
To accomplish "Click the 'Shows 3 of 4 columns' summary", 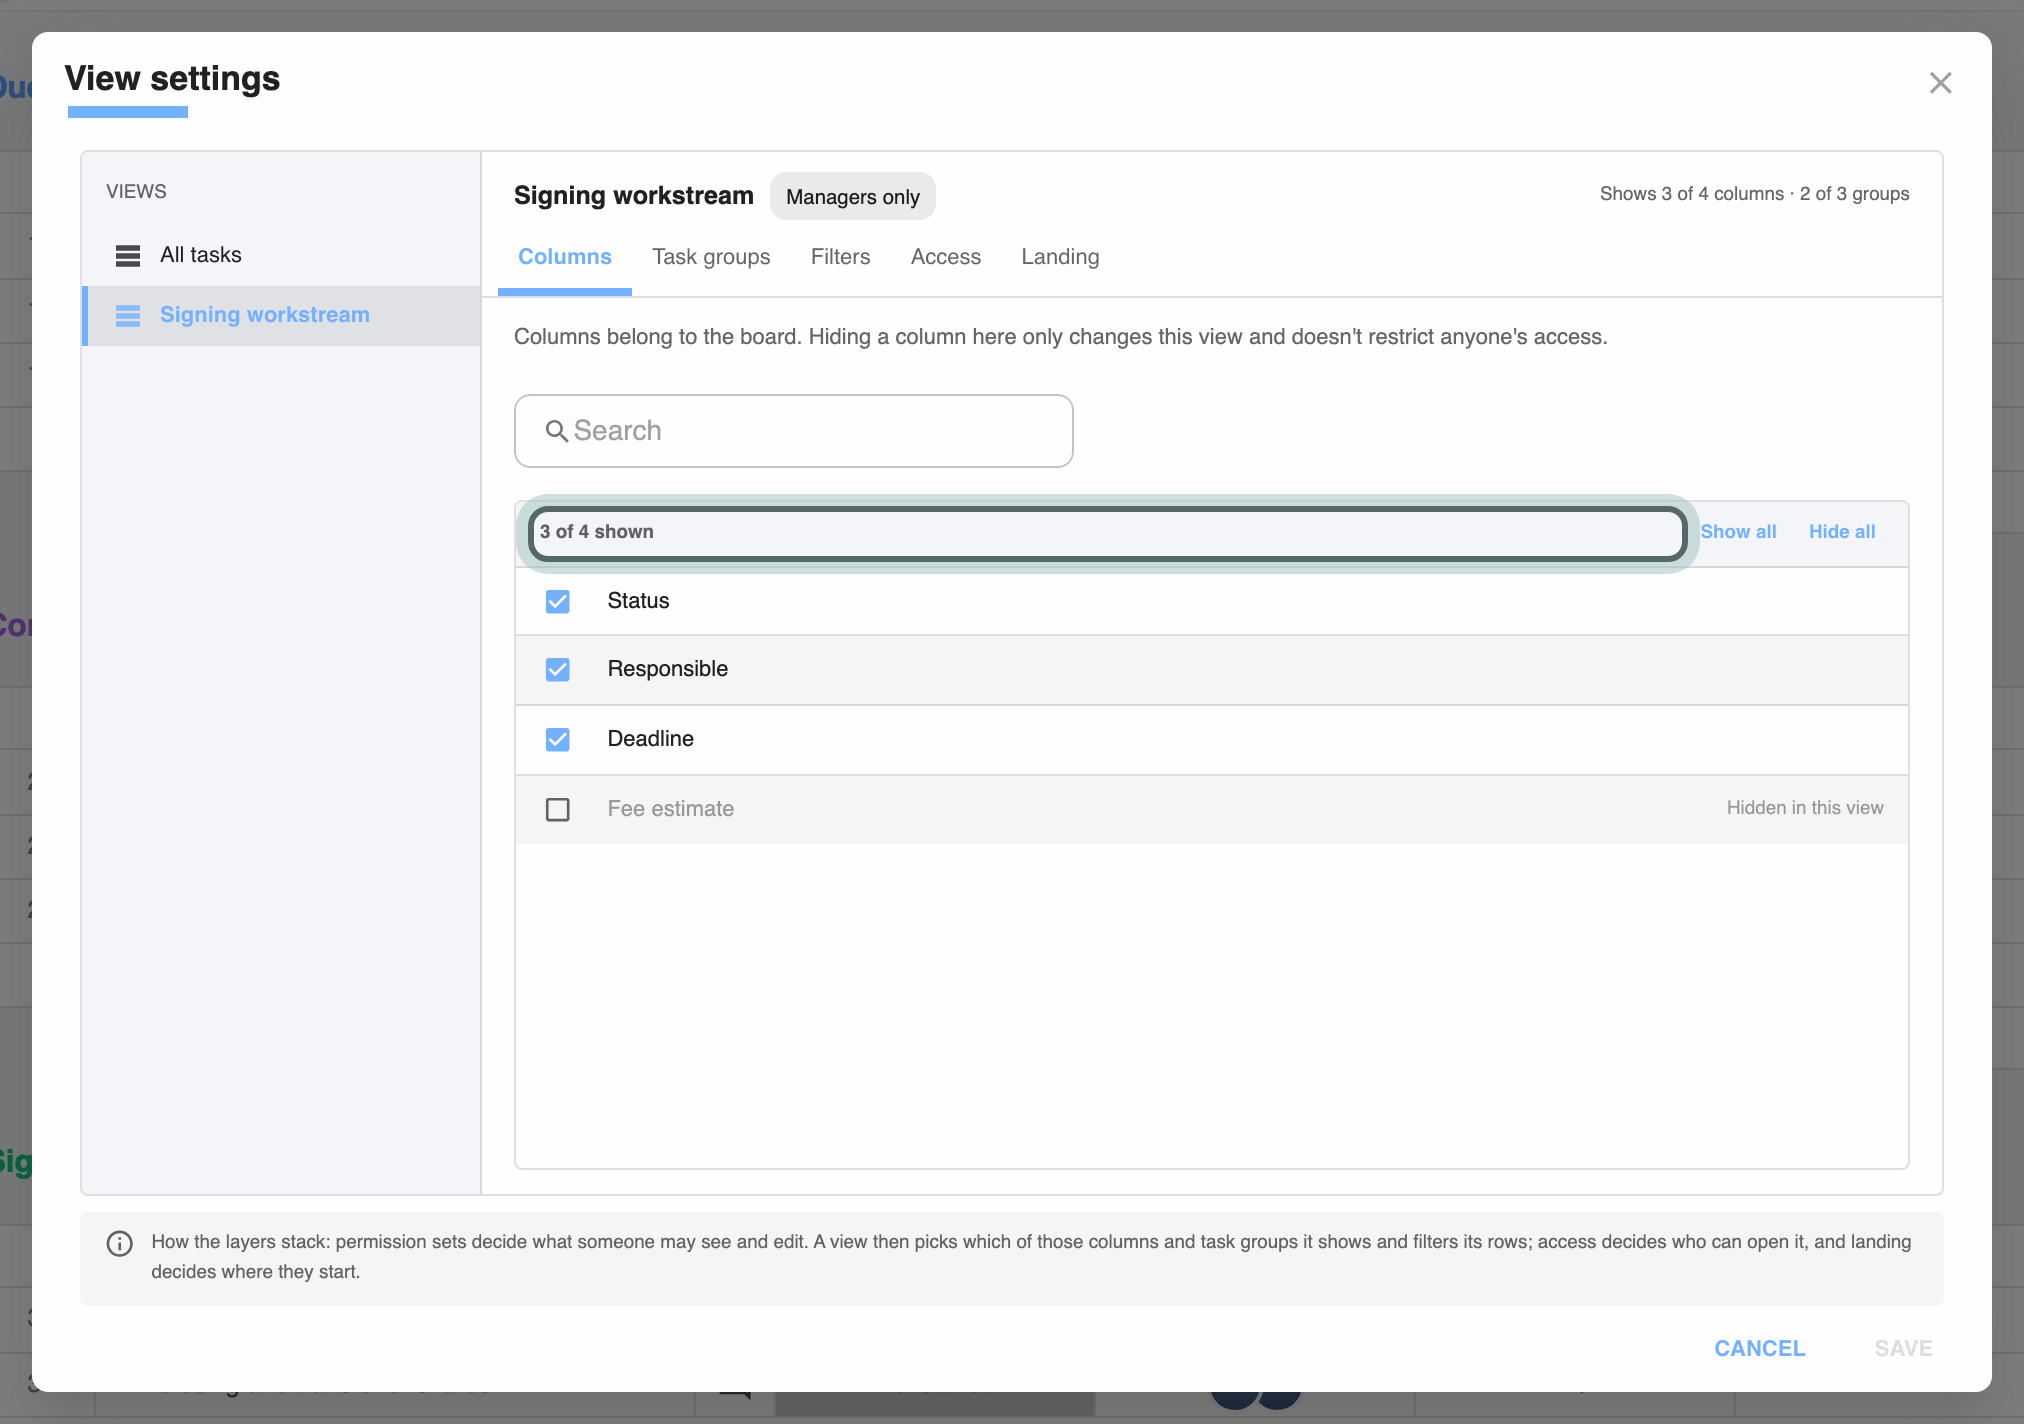I will click(x=1755, y=194).
